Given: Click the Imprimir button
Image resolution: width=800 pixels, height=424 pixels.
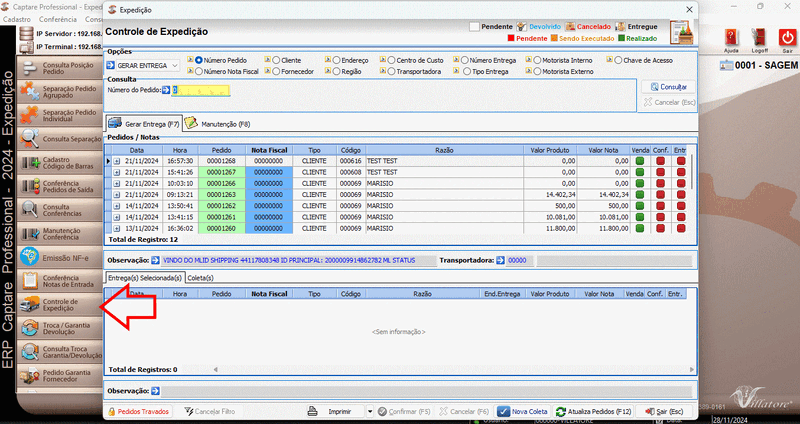Looking at the screenshot, I should pos(336,411).
